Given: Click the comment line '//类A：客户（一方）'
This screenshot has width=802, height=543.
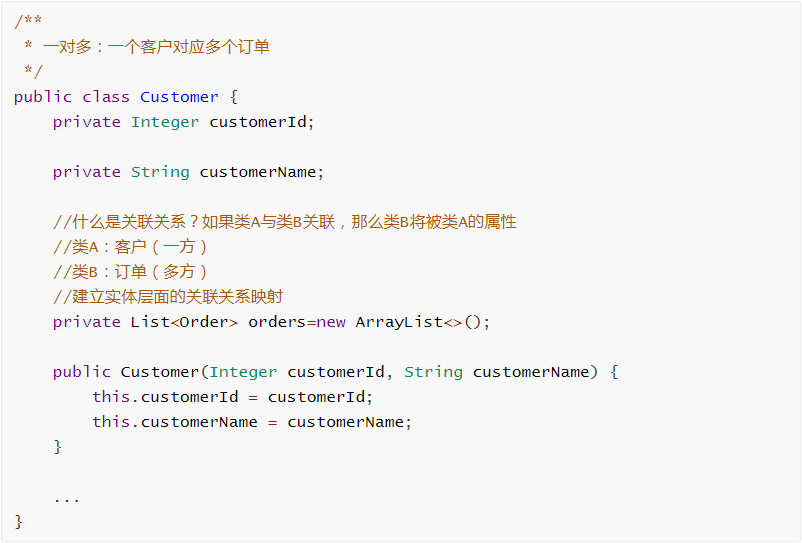Looking at the screenshot, I should [131, 247].
